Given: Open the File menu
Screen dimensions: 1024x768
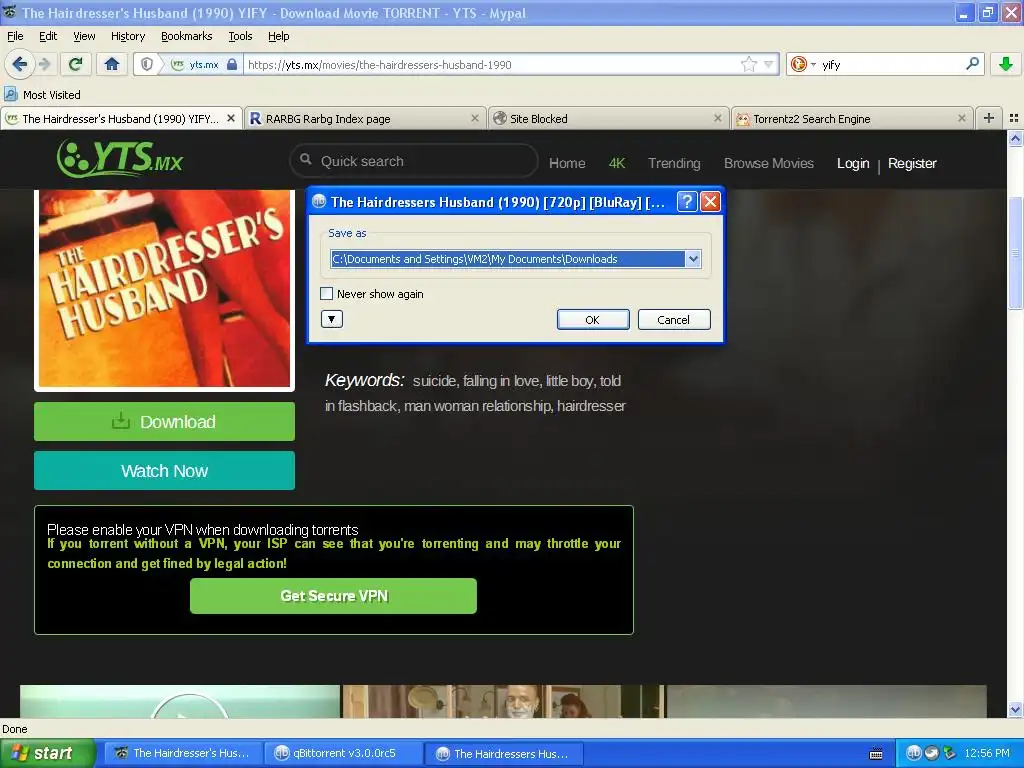Looking at the screenshot, I should point(15,36).
